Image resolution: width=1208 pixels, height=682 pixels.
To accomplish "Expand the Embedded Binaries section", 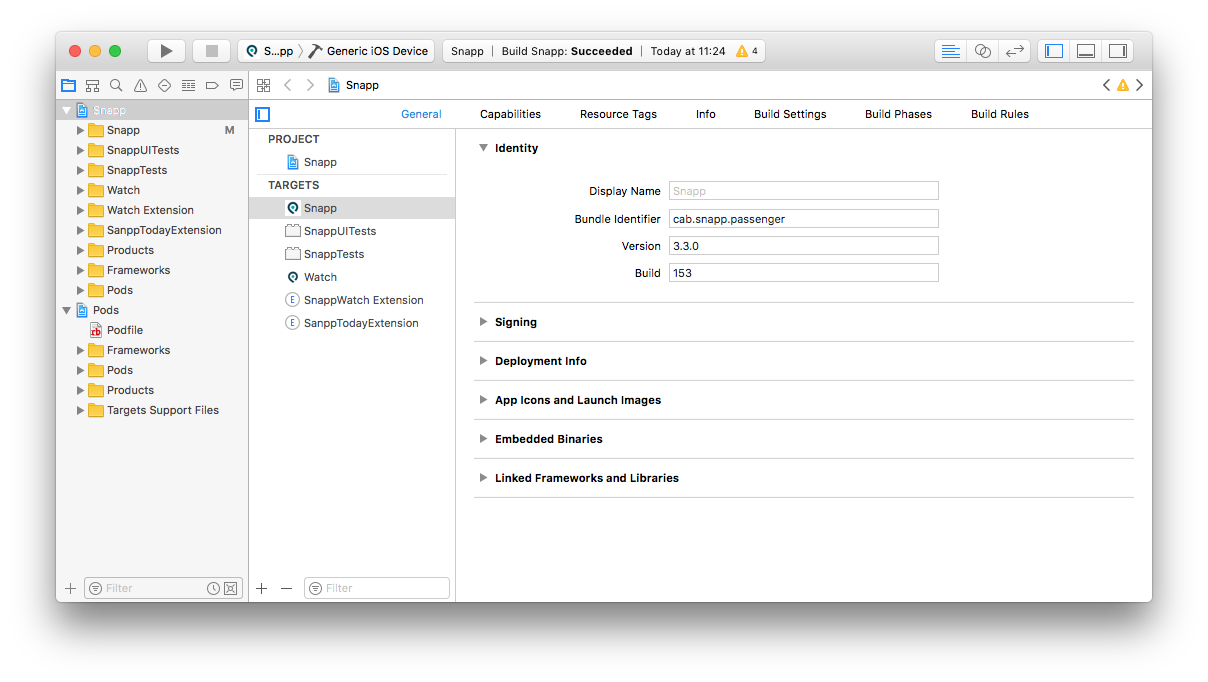I will tap(484, 439).
